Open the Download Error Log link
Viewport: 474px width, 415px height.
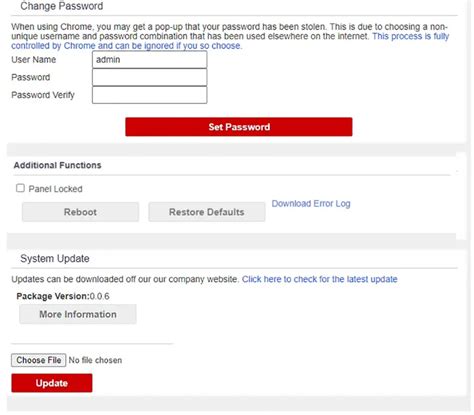tap(311, 204)
